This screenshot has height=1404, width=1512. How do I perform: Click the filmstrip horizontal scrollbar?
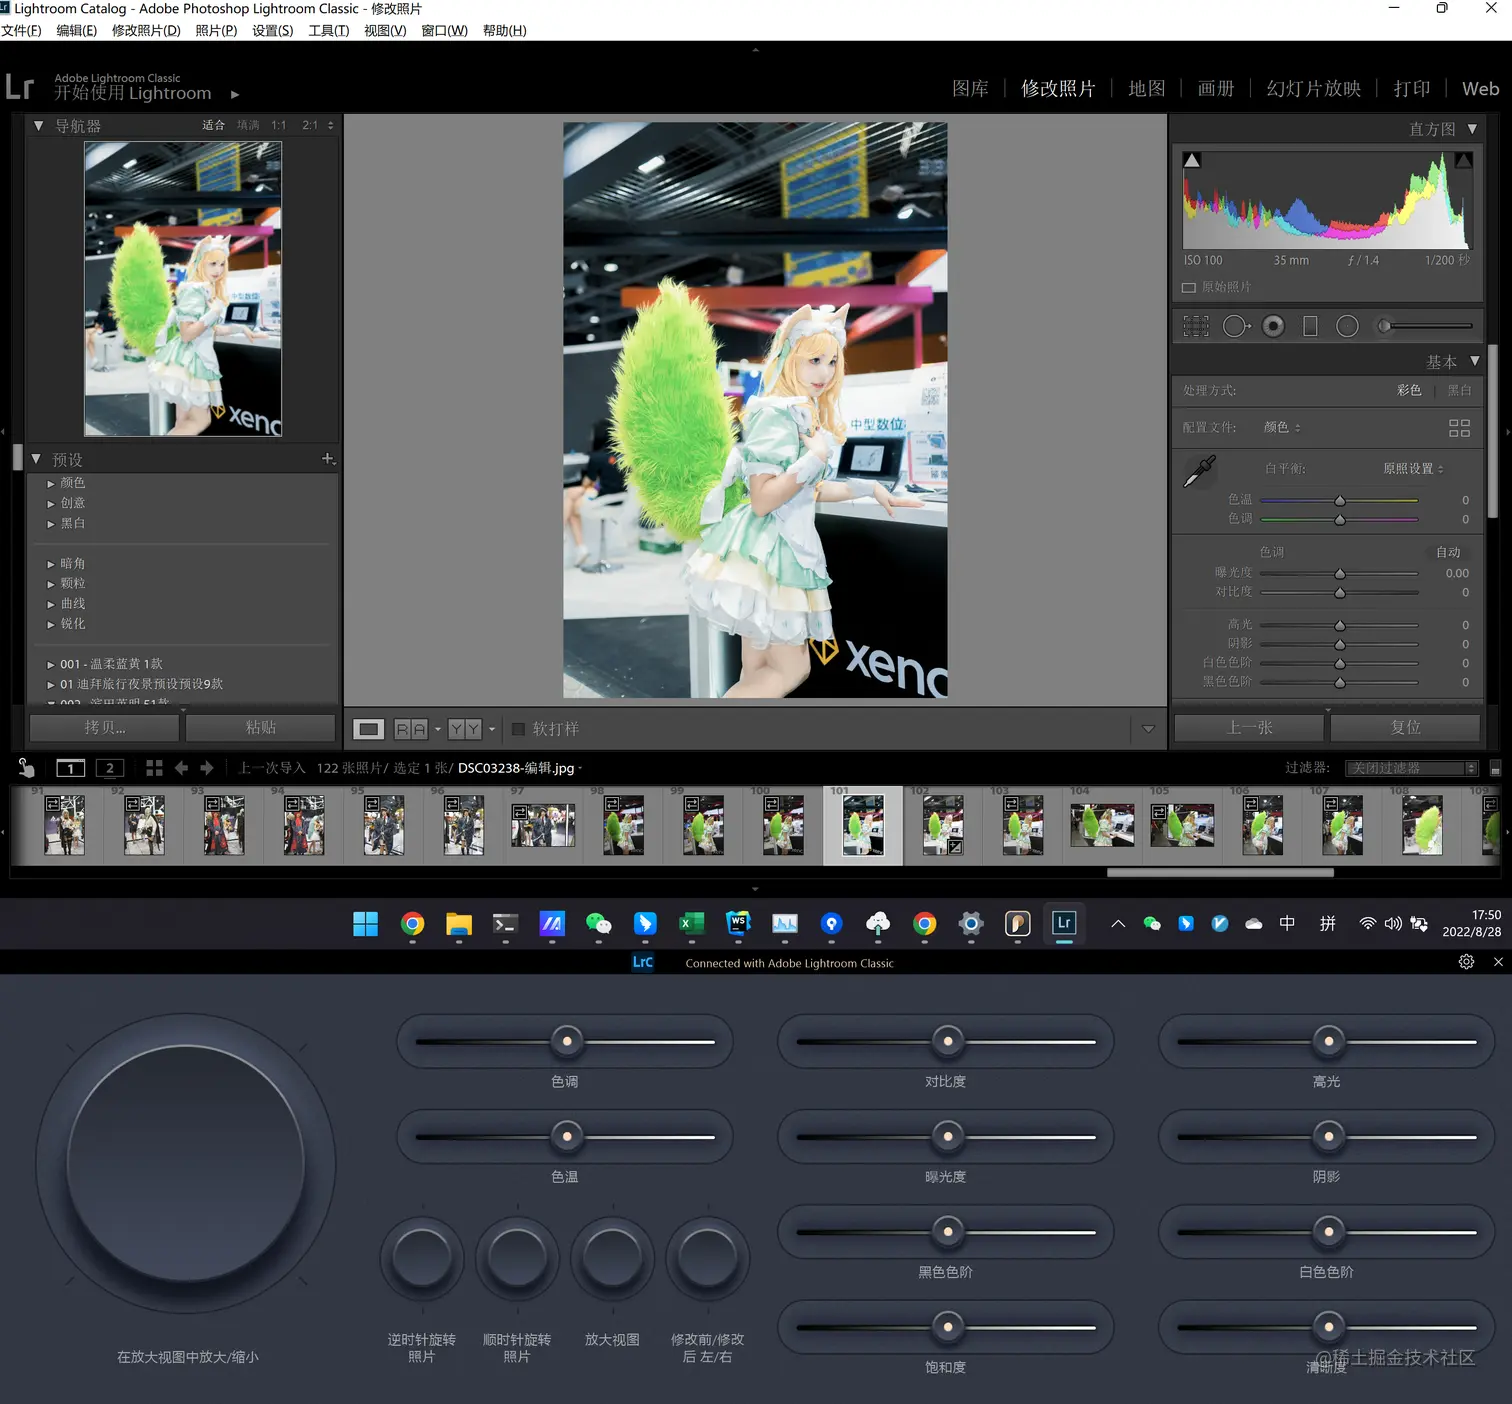tap(1220, 872)
